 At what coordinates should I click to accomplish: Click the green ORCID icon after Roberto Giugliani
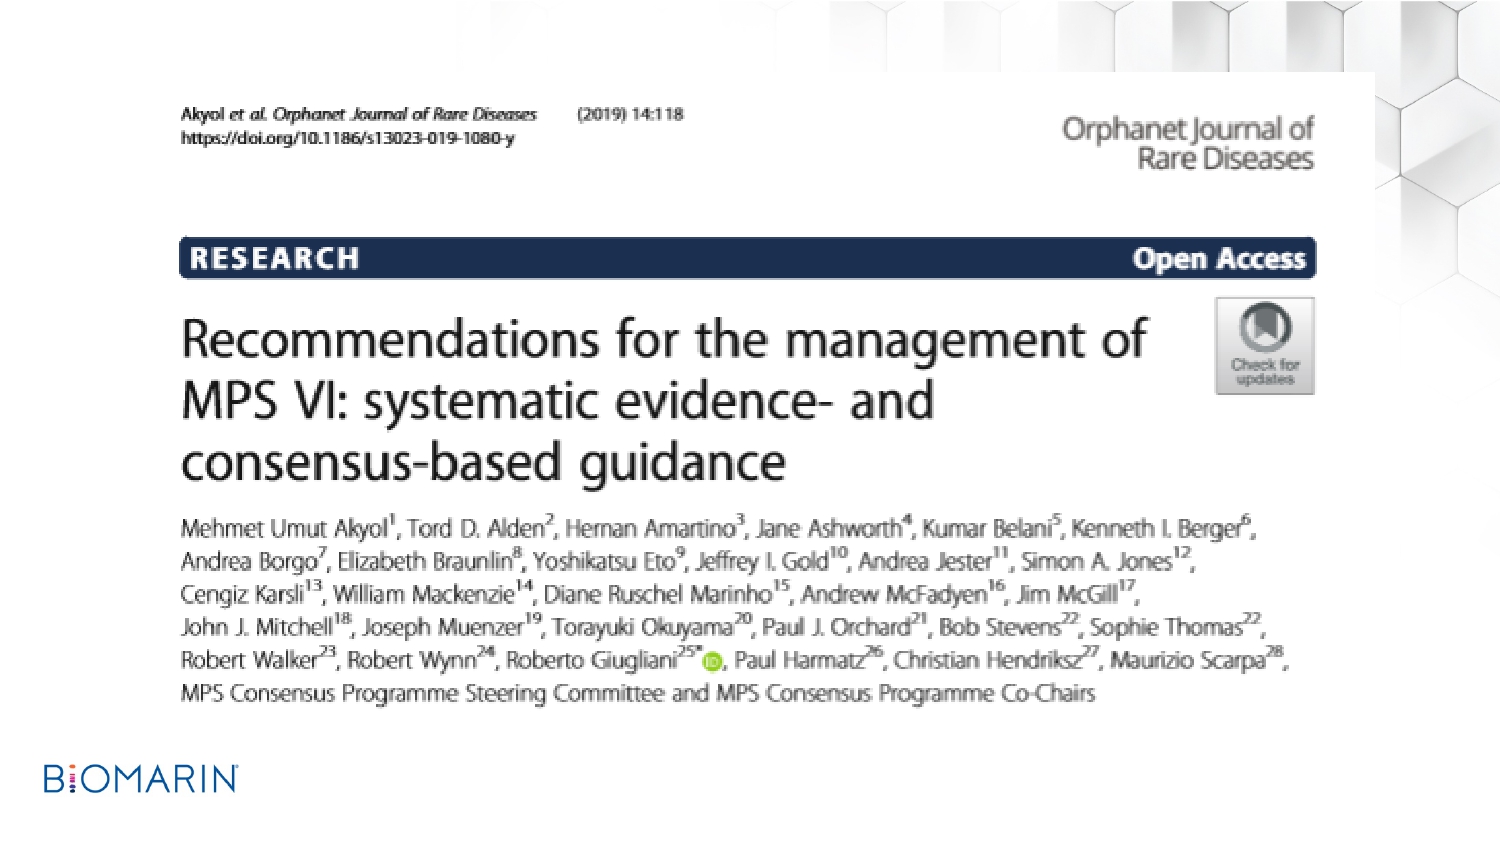712,663
